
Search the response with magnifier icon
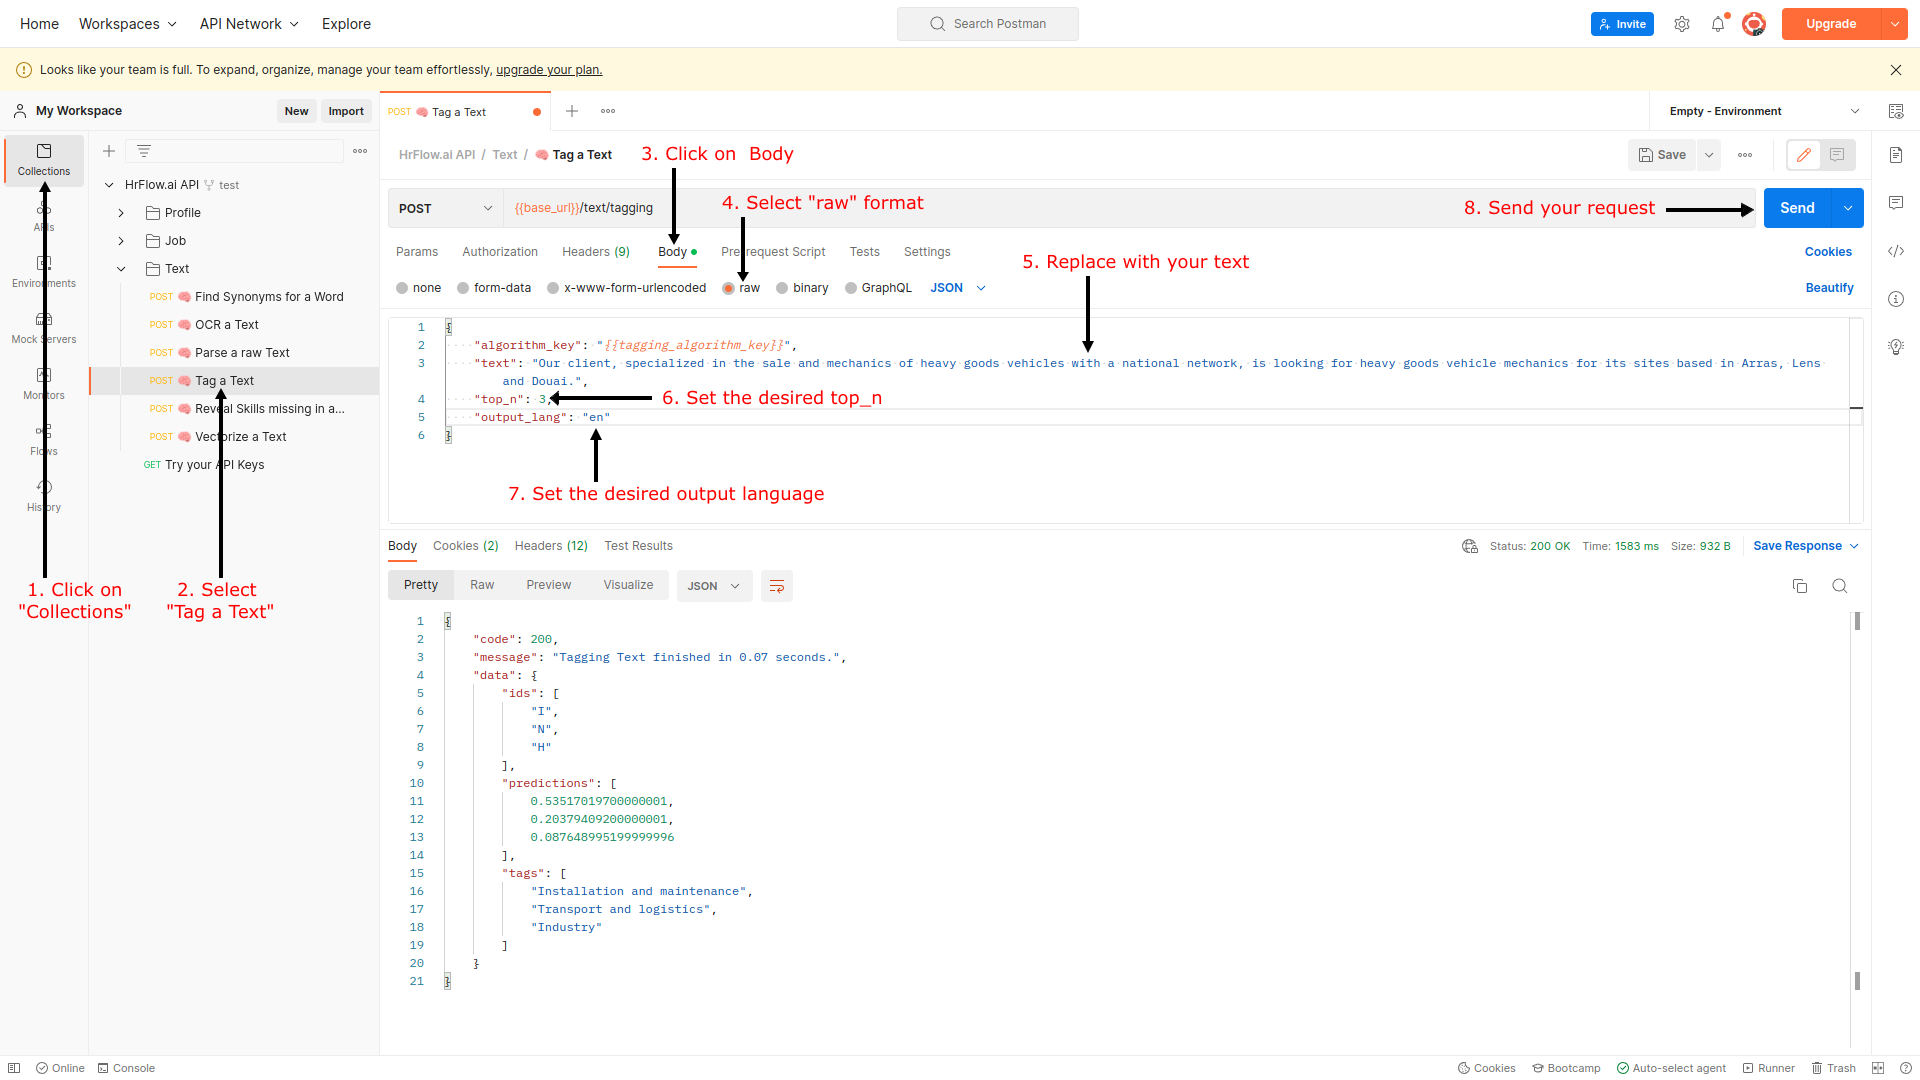pyautogui.click(x=1839, y=586)
